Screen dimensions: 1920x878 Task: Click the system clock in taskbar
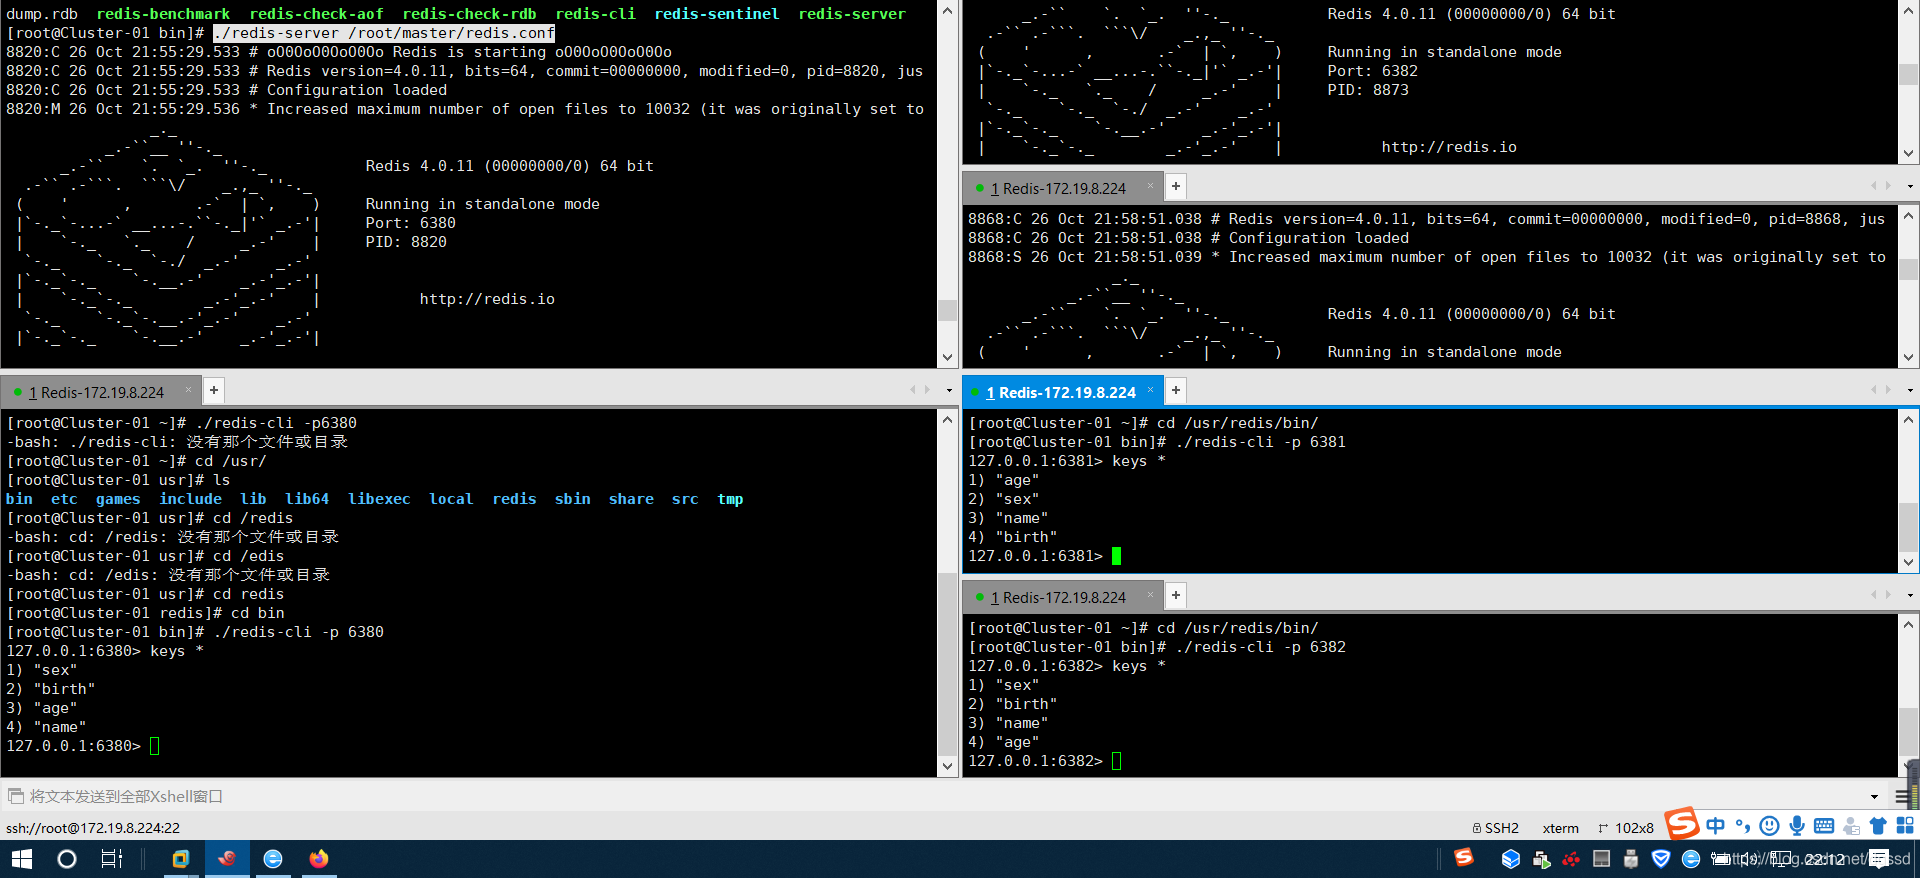1824,859
